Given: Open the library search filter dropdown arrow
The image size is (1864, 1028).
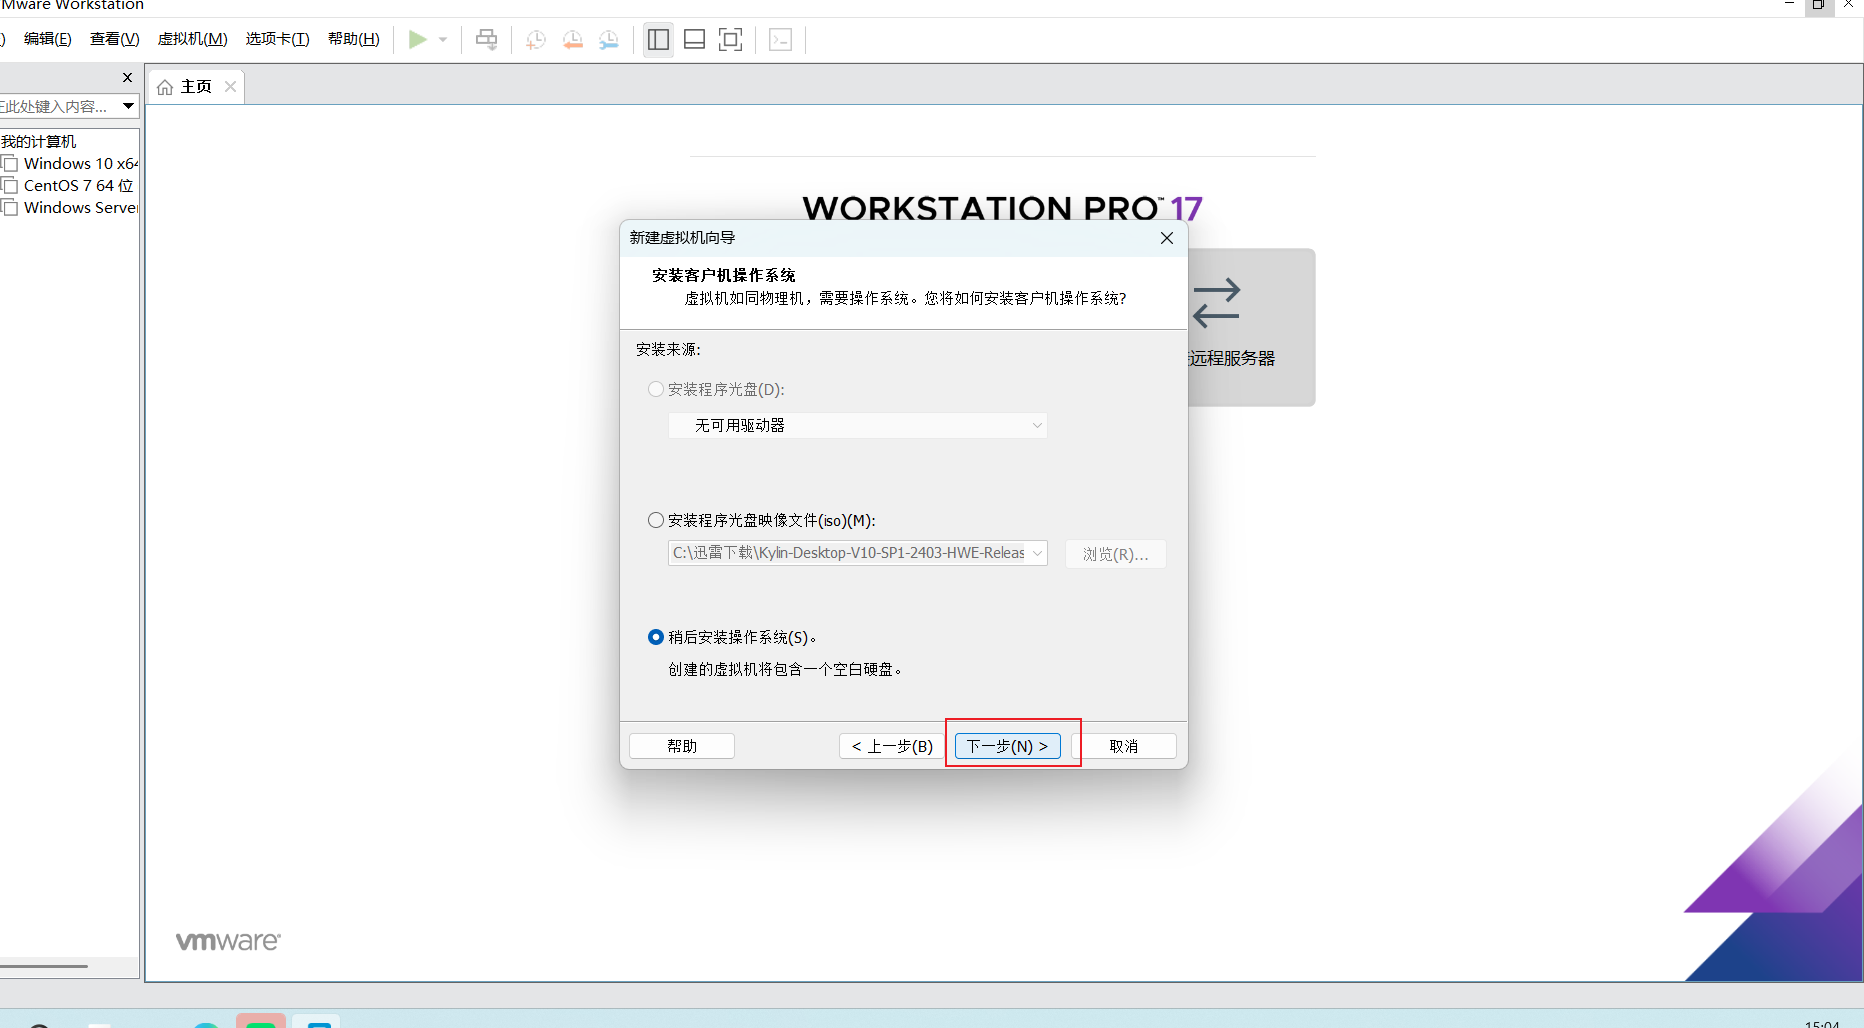Looking at the screenshot, I should click(129, 106).
